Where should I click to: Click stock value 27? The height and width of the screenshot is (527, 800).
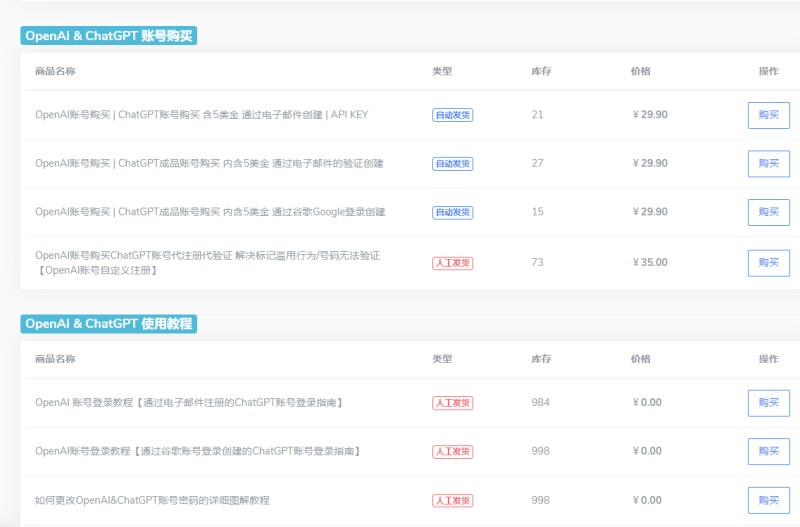pos(537,163)
